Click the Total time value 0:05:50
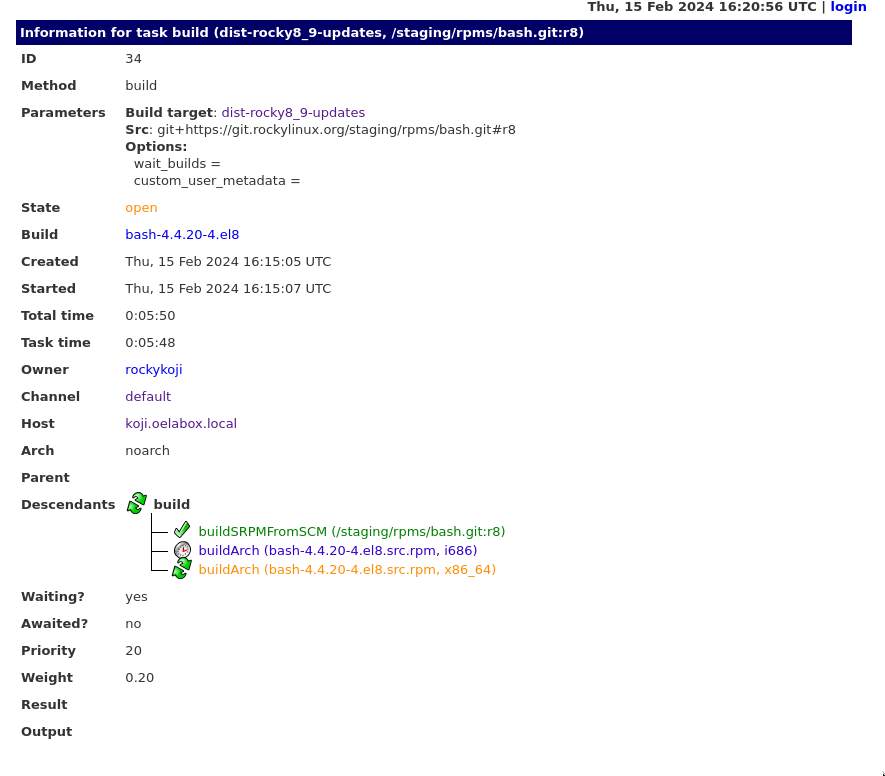885x776 pixels. point(150,315)
